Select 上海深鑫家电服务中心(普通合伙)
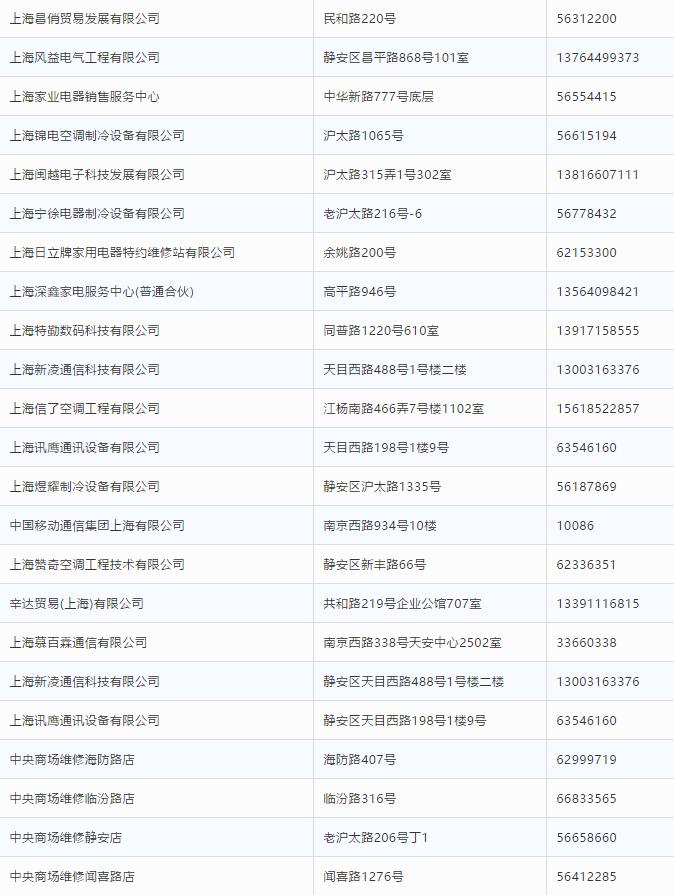This screenshot has height=895, width=674. click(x=102, y=292)
